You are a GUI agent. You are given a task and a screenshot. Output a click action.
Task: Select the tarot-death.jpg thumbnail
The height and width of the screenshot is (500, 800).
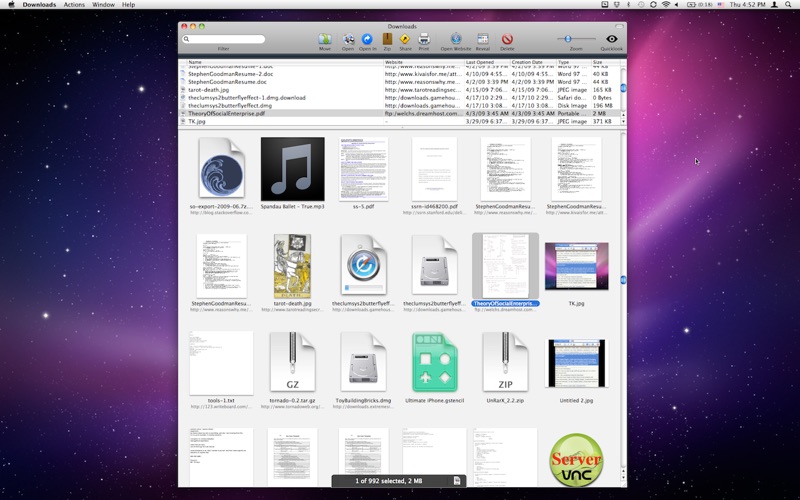tap(293, 266)
